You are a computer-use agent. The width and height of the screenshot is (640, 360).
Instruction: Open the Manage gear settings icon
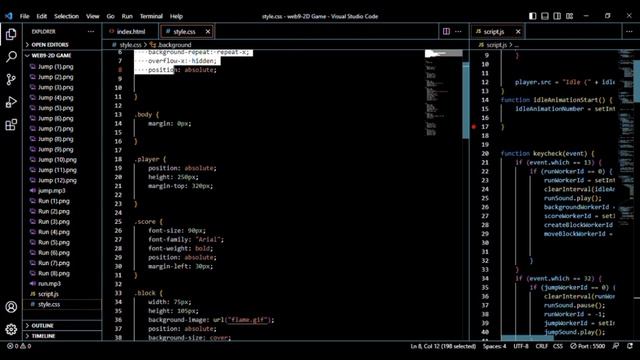click(11, 329)
